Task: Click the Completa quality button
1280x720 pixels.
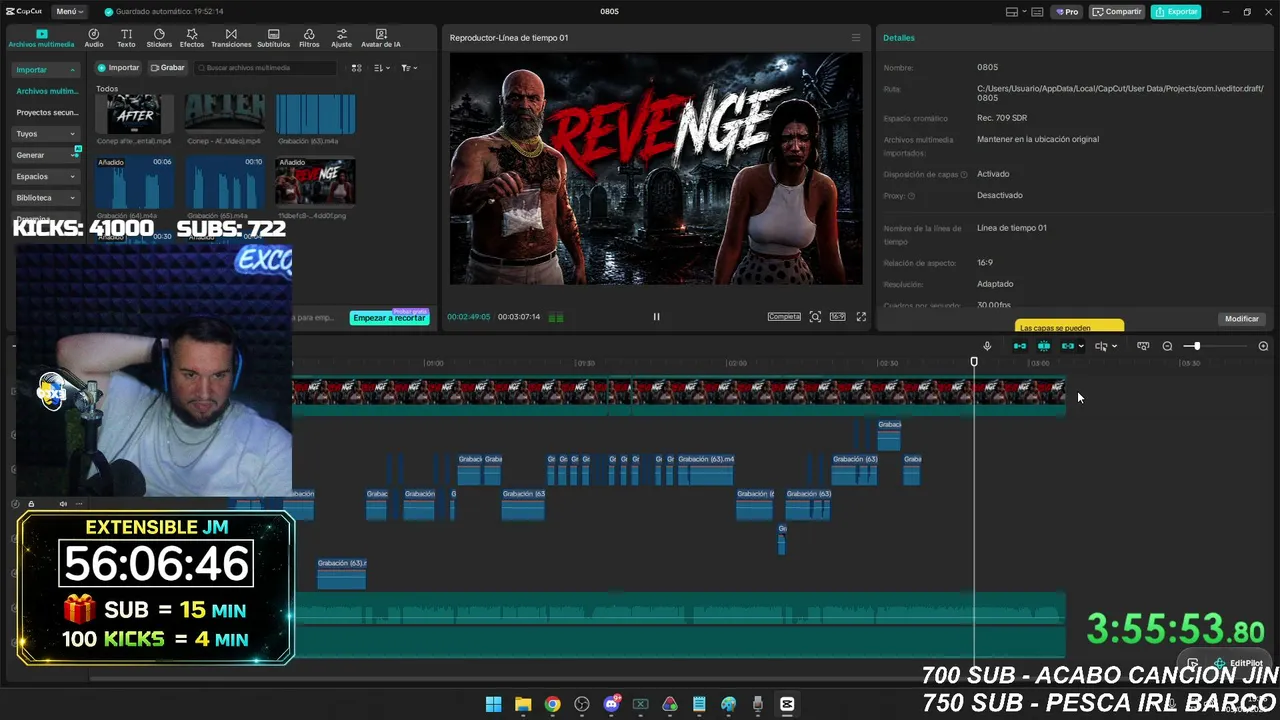Action: coord(784,317)
